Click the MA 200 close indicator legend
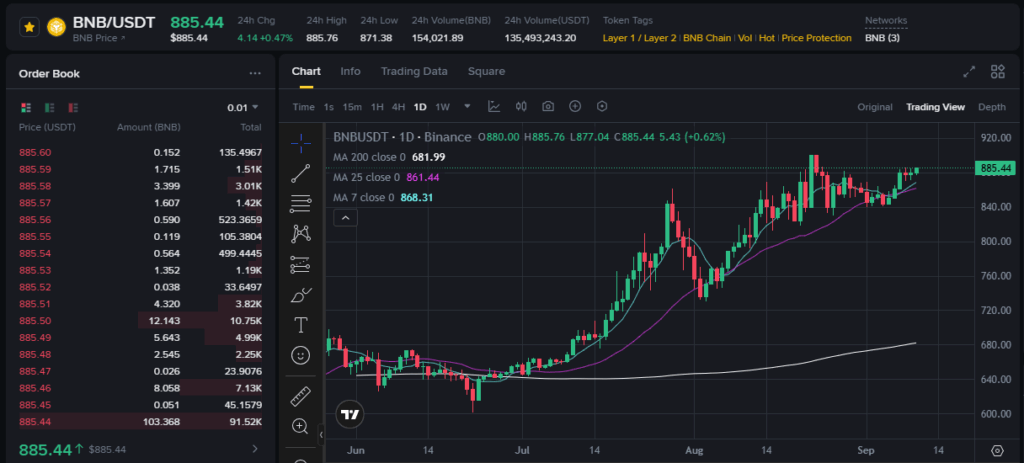The height and width of the screenshot is (463, 1024). 389,157
